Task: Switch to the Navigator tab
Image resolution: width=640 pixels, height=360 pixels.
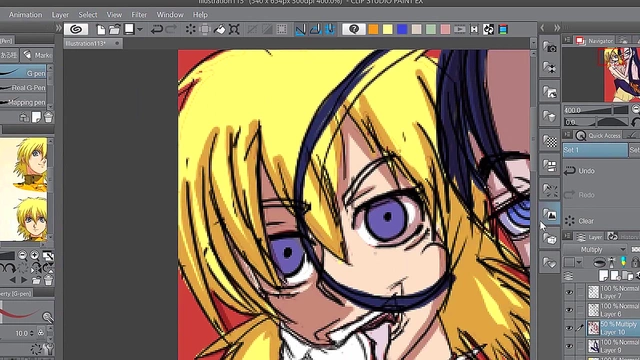Action: [594, 40]
